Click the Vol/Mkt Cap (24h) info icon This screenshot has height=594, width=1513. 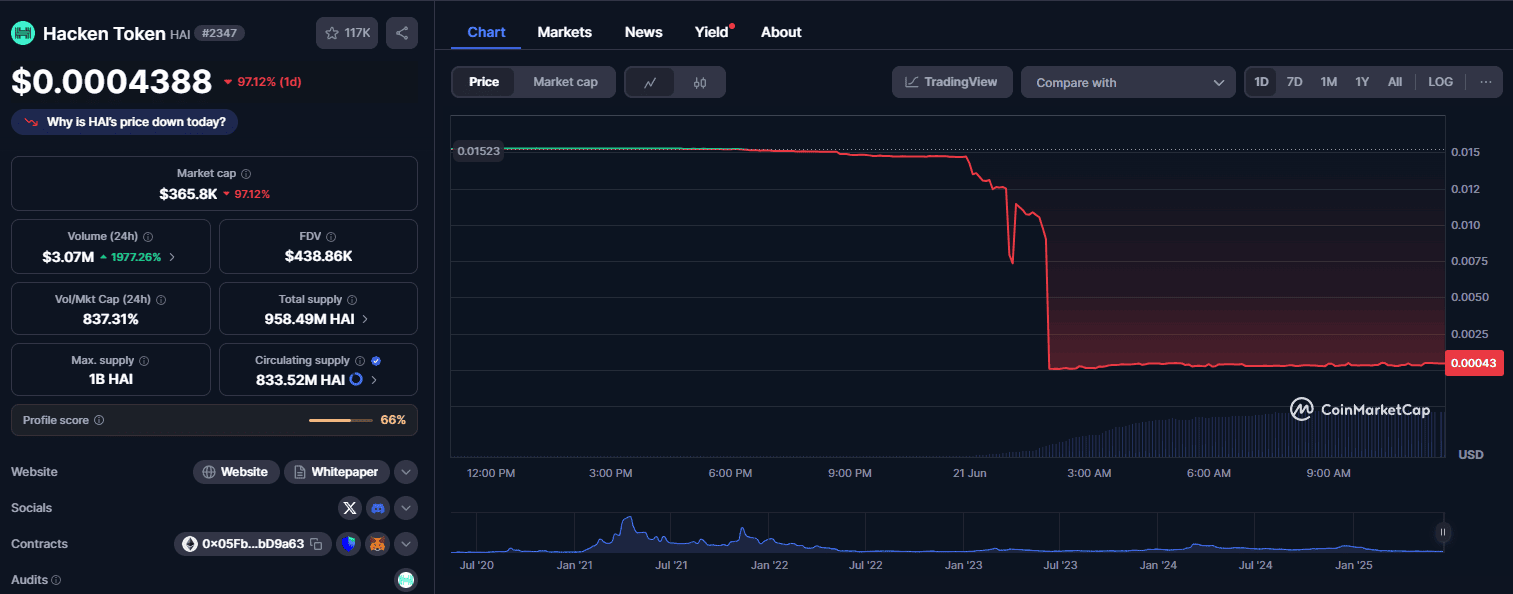pyautogui.click(x=161, y=299)
